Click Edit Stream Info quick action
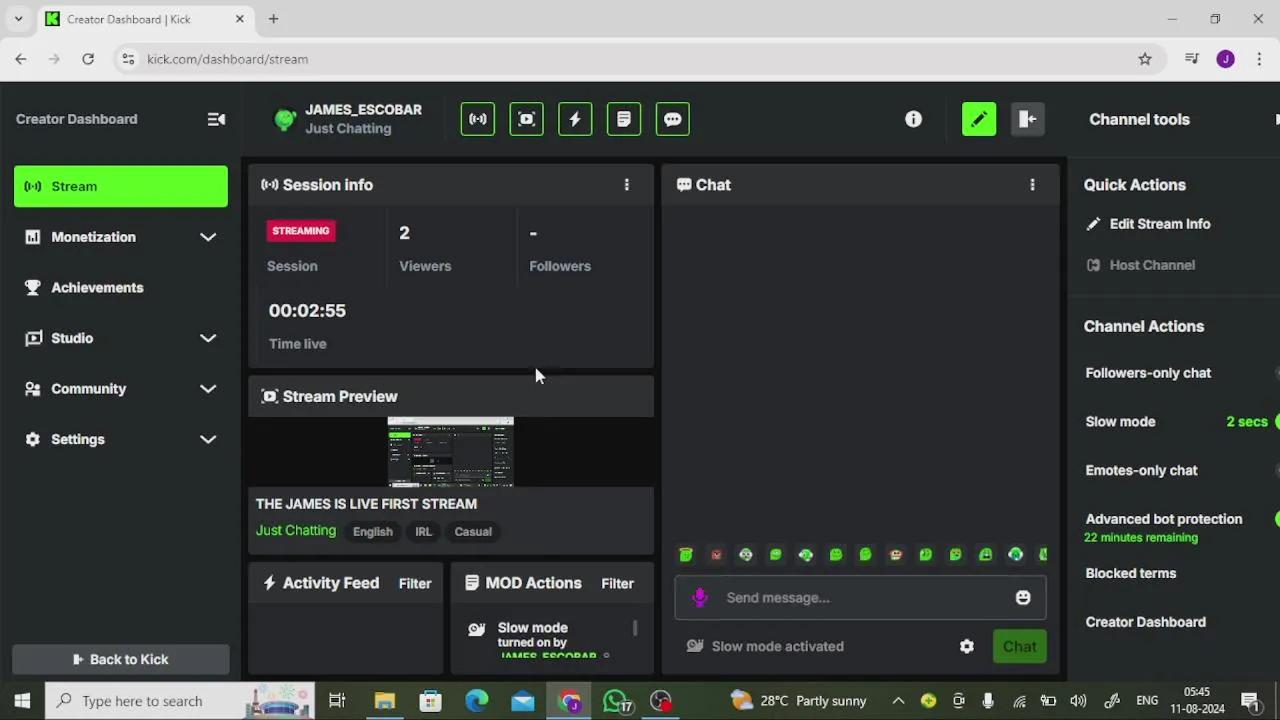The image size is (1280, 720). click(1148, 224)
